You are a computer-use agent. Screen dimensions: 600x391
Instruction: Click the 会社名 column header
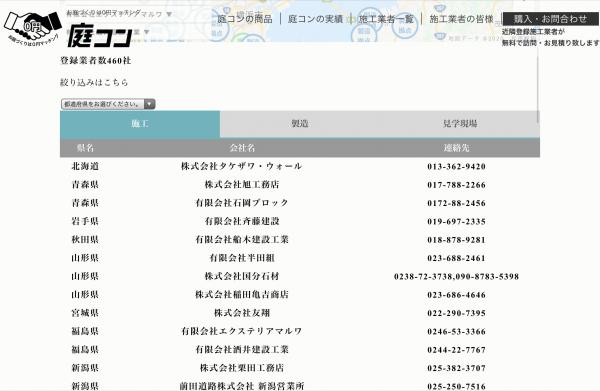click(242, 148)
